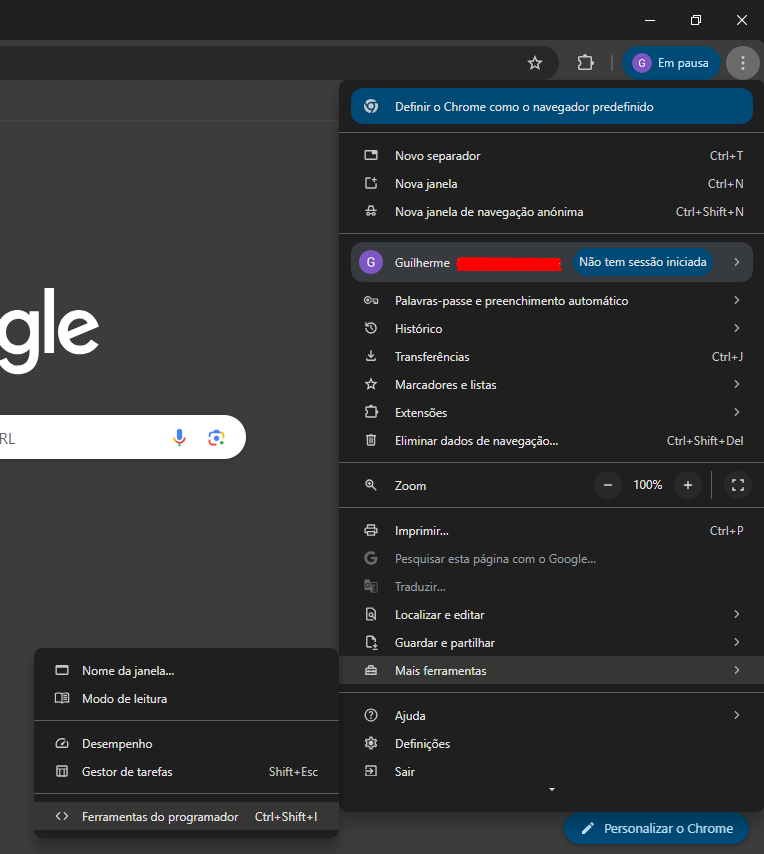Screen dimensions: 764x854
Task: Click the Mais ferramentas toolbox icon
Action: pos(371,670)
